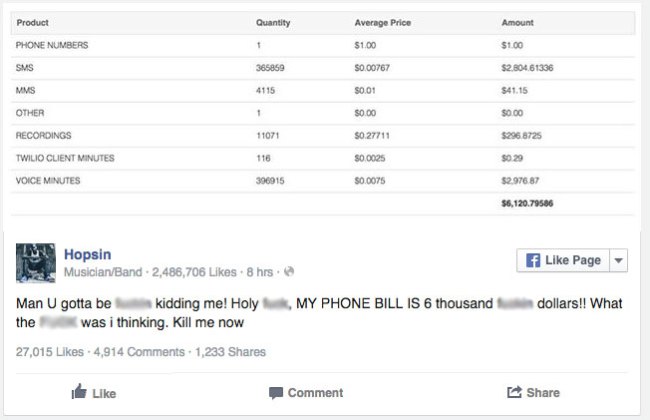Screen dimensions: 650x420
Task: Open Hopsin's profile picture thumbnail
Action: pos(36,262)
